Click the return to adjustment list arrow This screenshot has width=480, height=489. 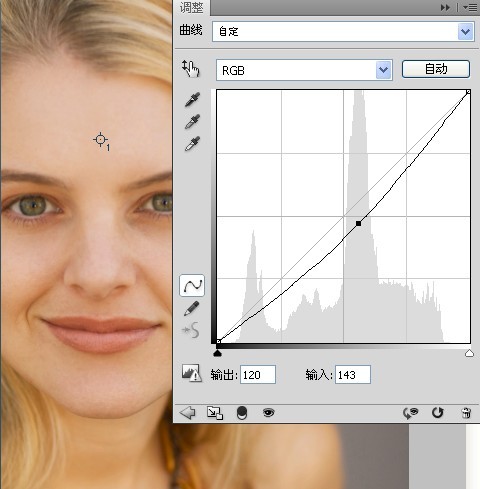(x=187, y=413)
